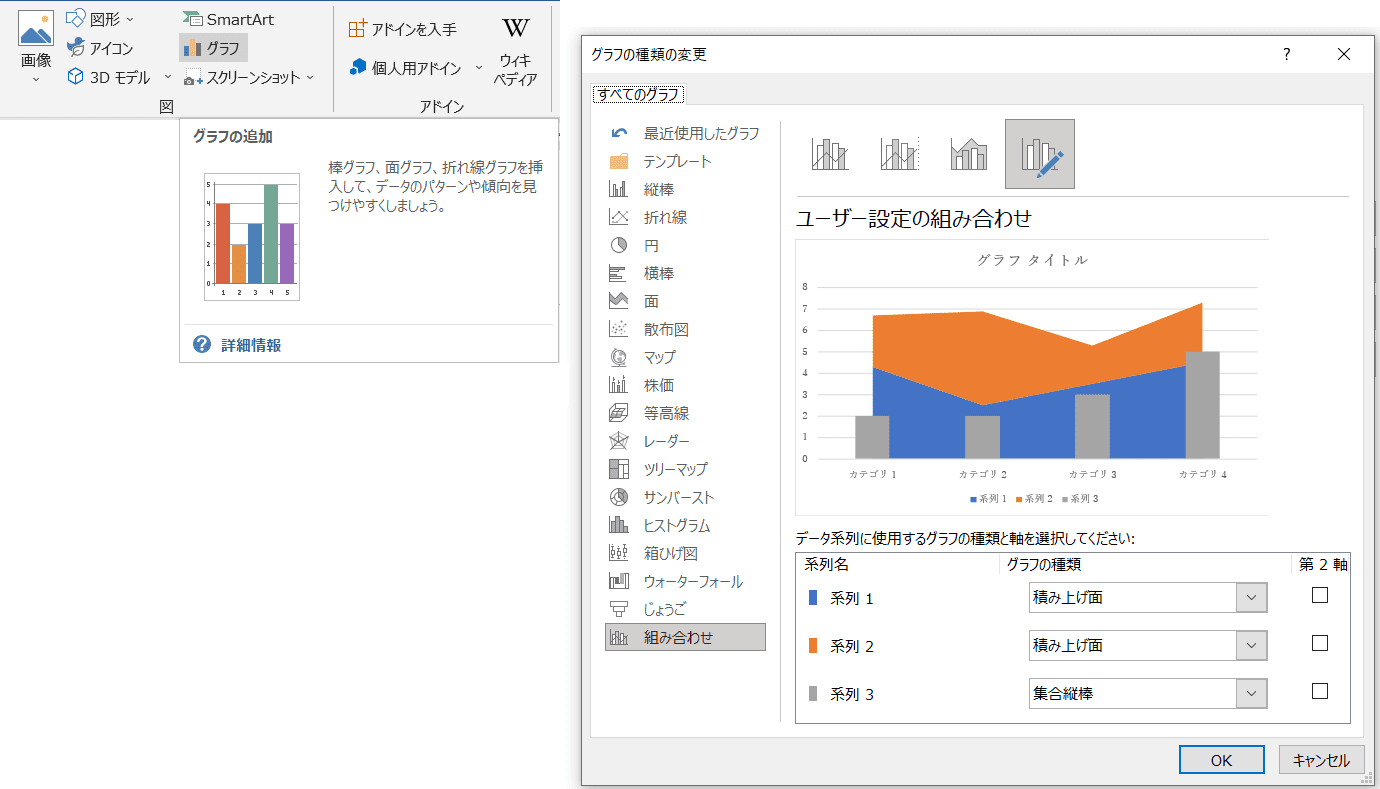Image resolution: width=1380 pixels, height=789 pixels.
Task: Click the グラフ (Chart) ribbon icon
Action: click(x=212, y=47)
